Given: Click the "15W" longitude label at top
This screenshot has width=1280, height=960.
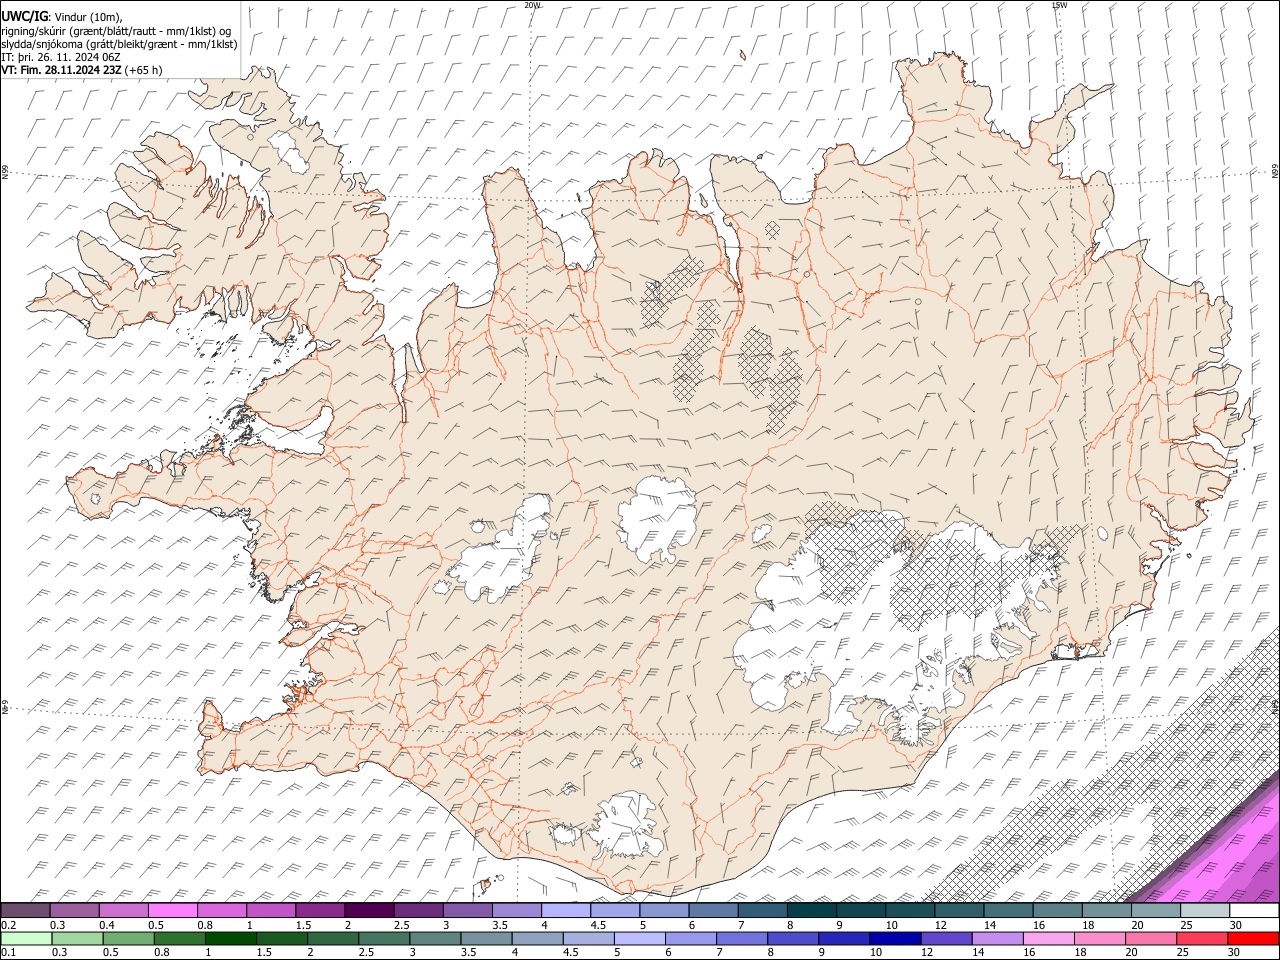Looking at the screenshot, I should 1059,5.
